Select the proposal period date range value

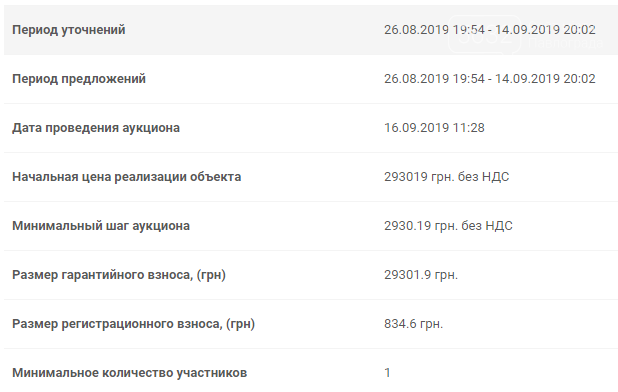coord(490,79)
